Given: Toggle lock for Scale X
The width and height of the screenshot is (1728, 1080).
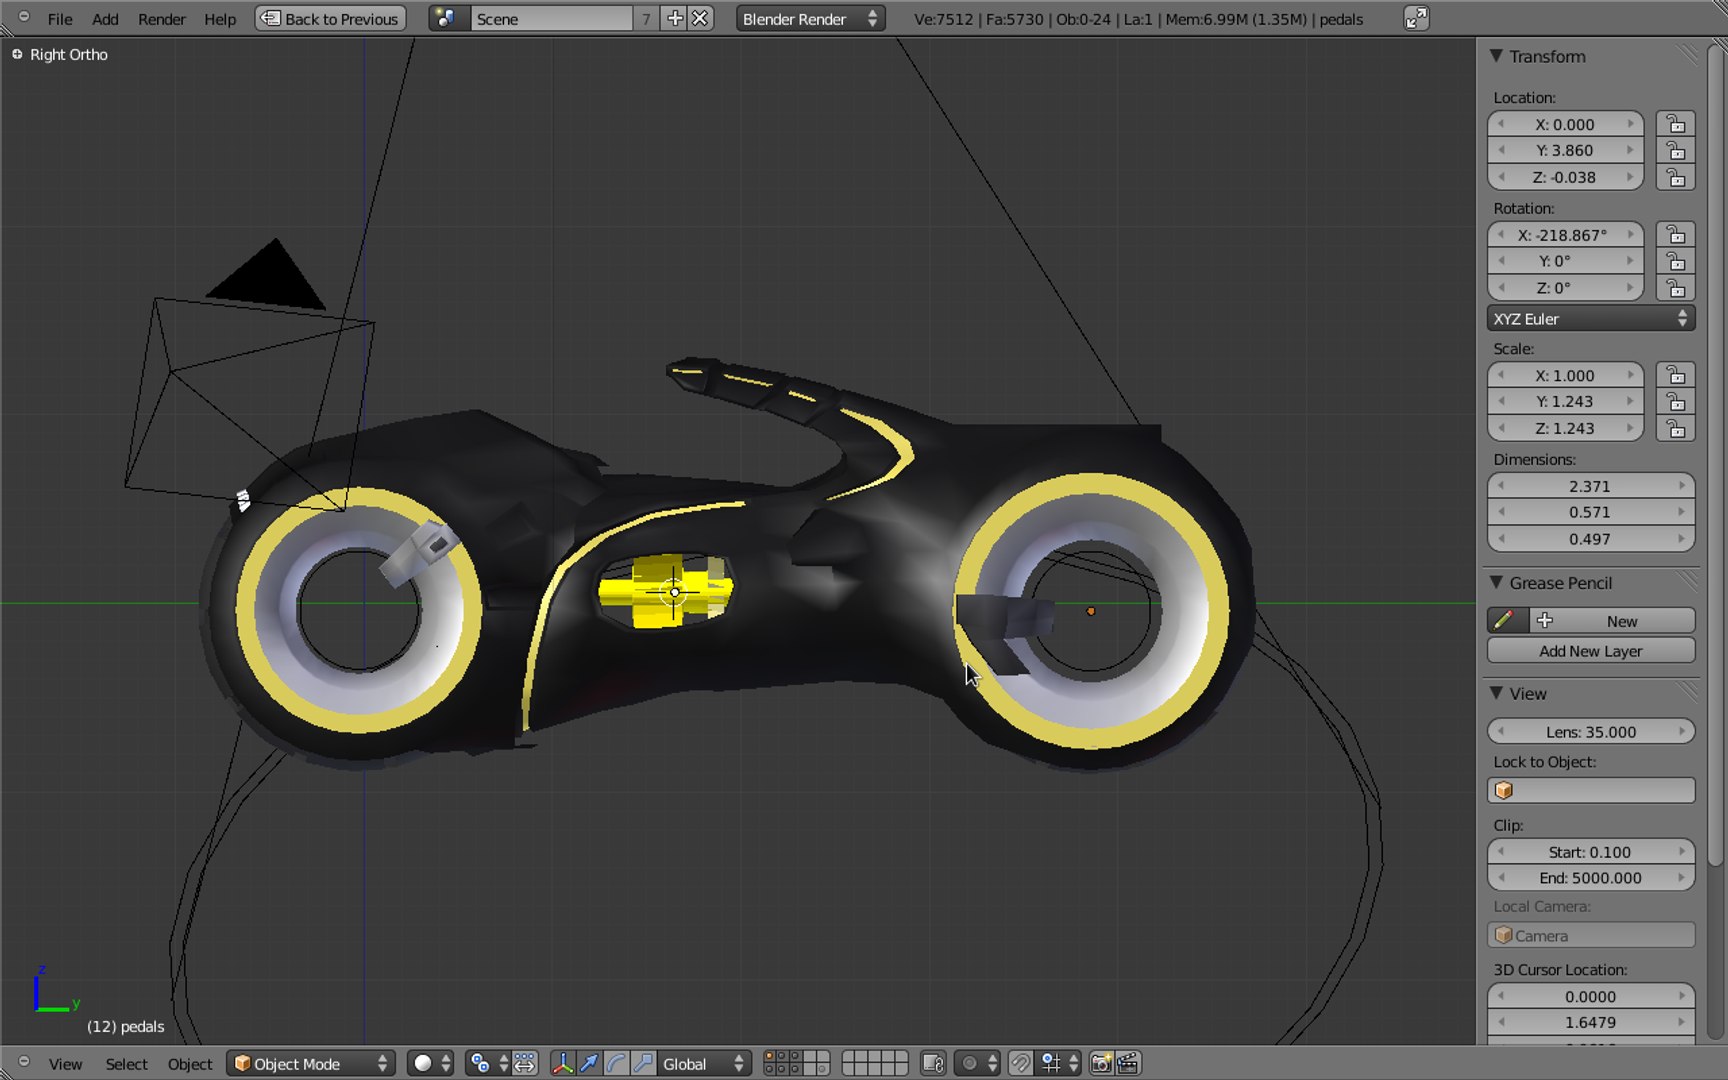Looking at the screenshot, I should (x=1676, y=375).
